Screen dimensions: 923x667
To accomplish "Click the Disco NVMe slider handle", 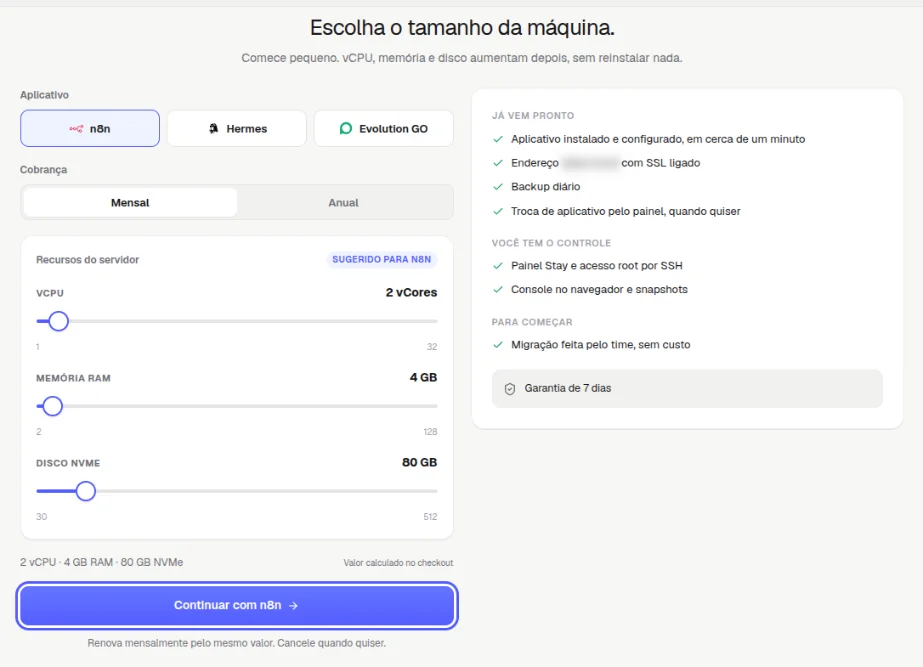I will (86, 491).
